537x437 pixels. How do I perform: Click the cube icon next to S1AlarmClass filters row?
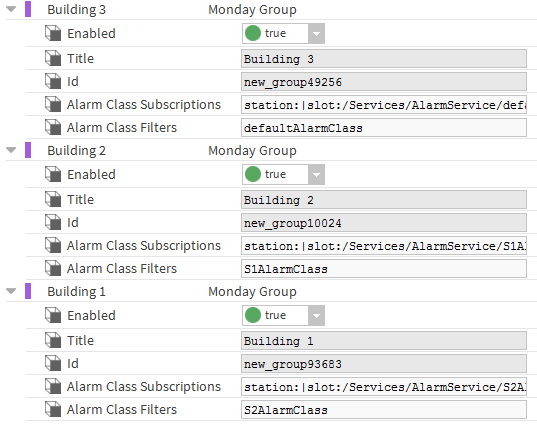tap(53, 268)
